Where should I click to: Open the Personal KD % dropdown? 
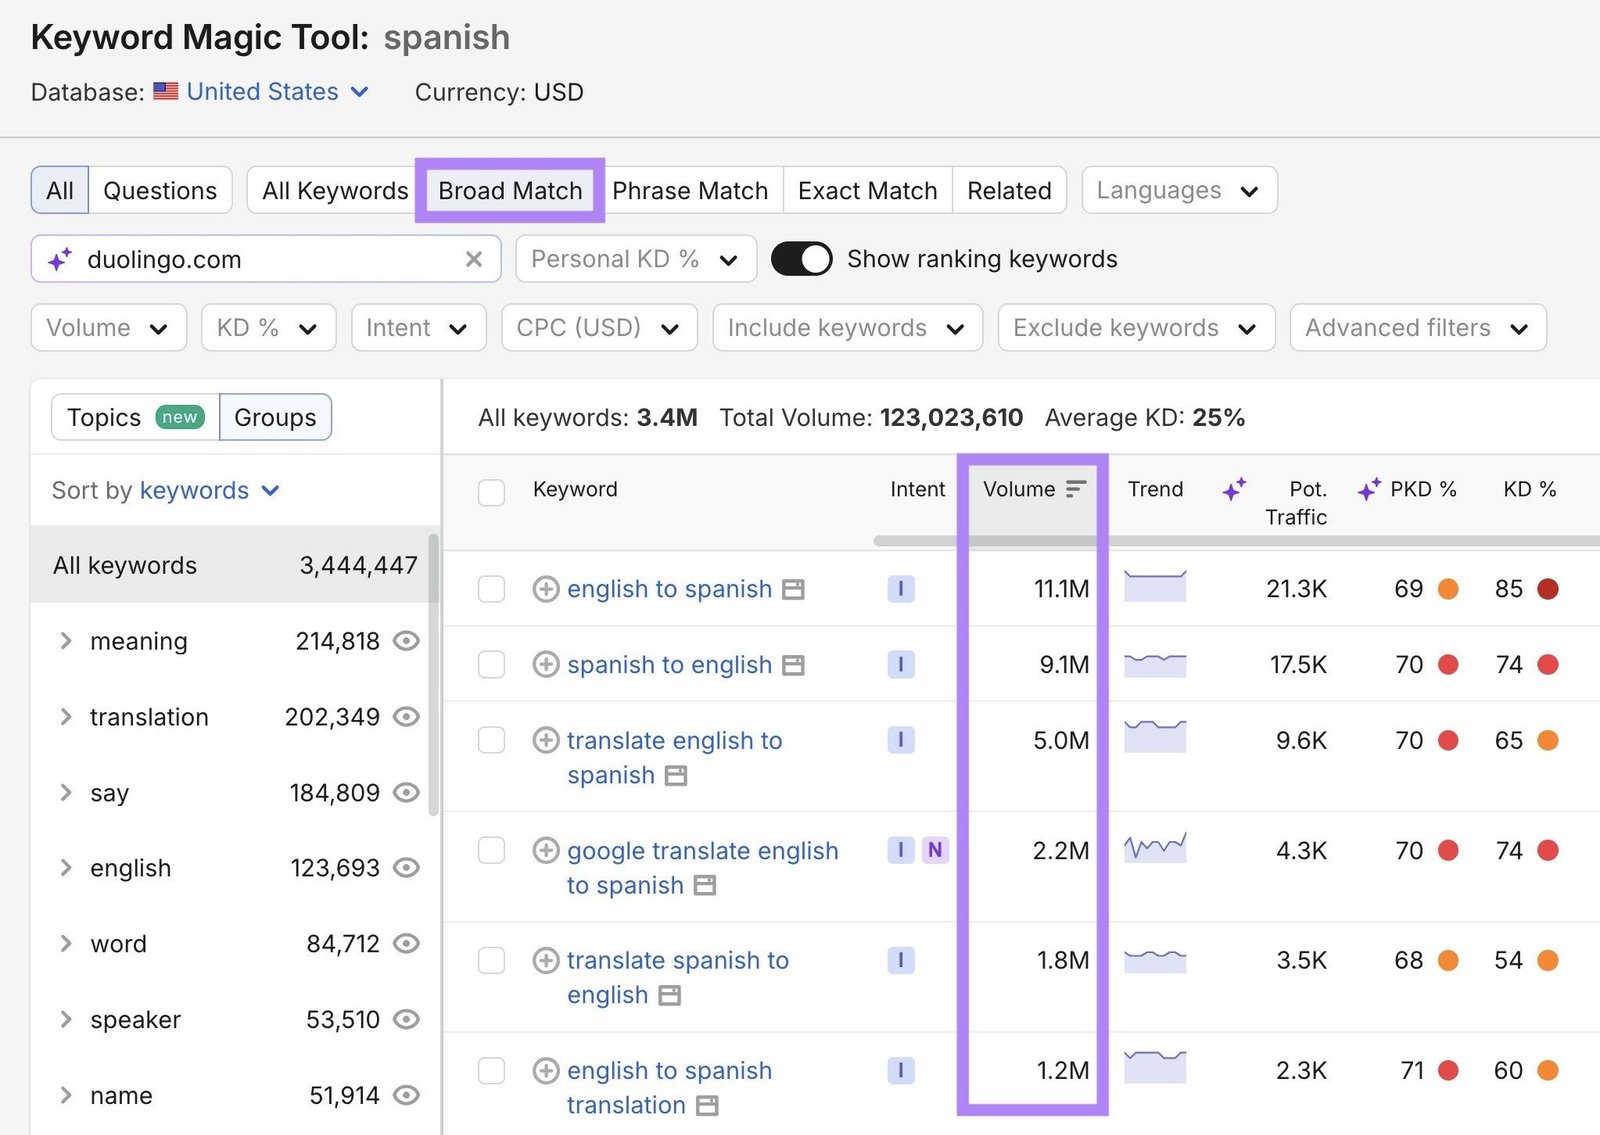pos(636,259)
